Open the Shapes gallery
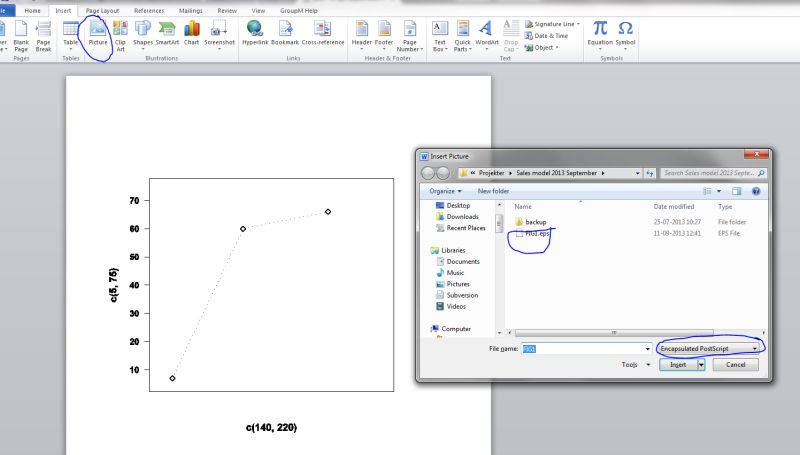 [143, 35]
